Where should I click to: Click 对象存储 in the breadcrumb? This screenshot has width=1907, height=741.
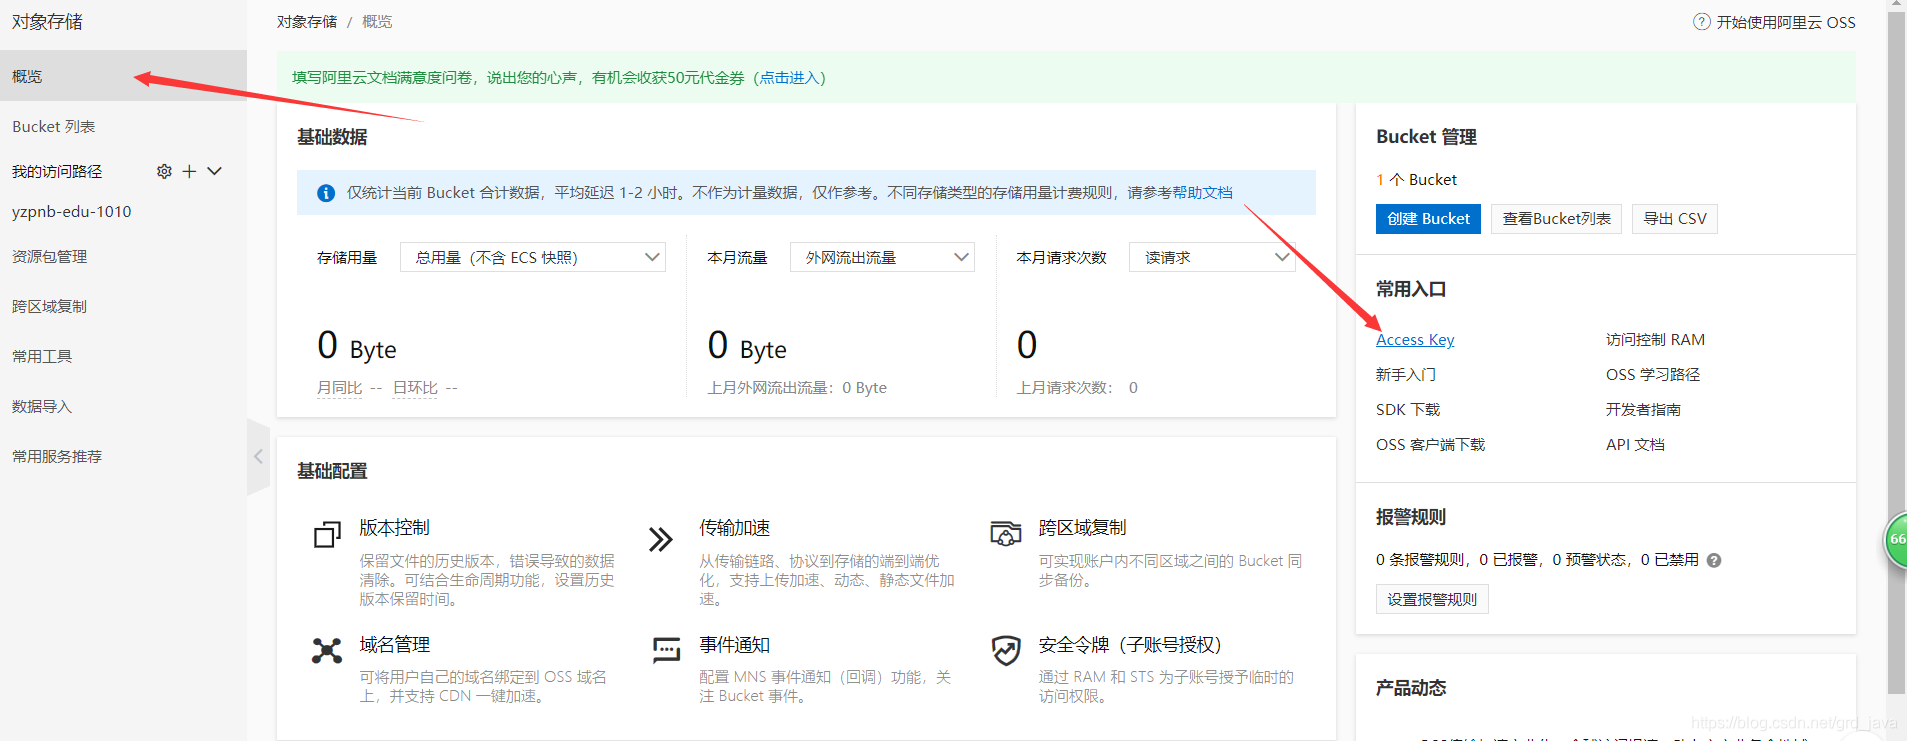pos(307,22)
